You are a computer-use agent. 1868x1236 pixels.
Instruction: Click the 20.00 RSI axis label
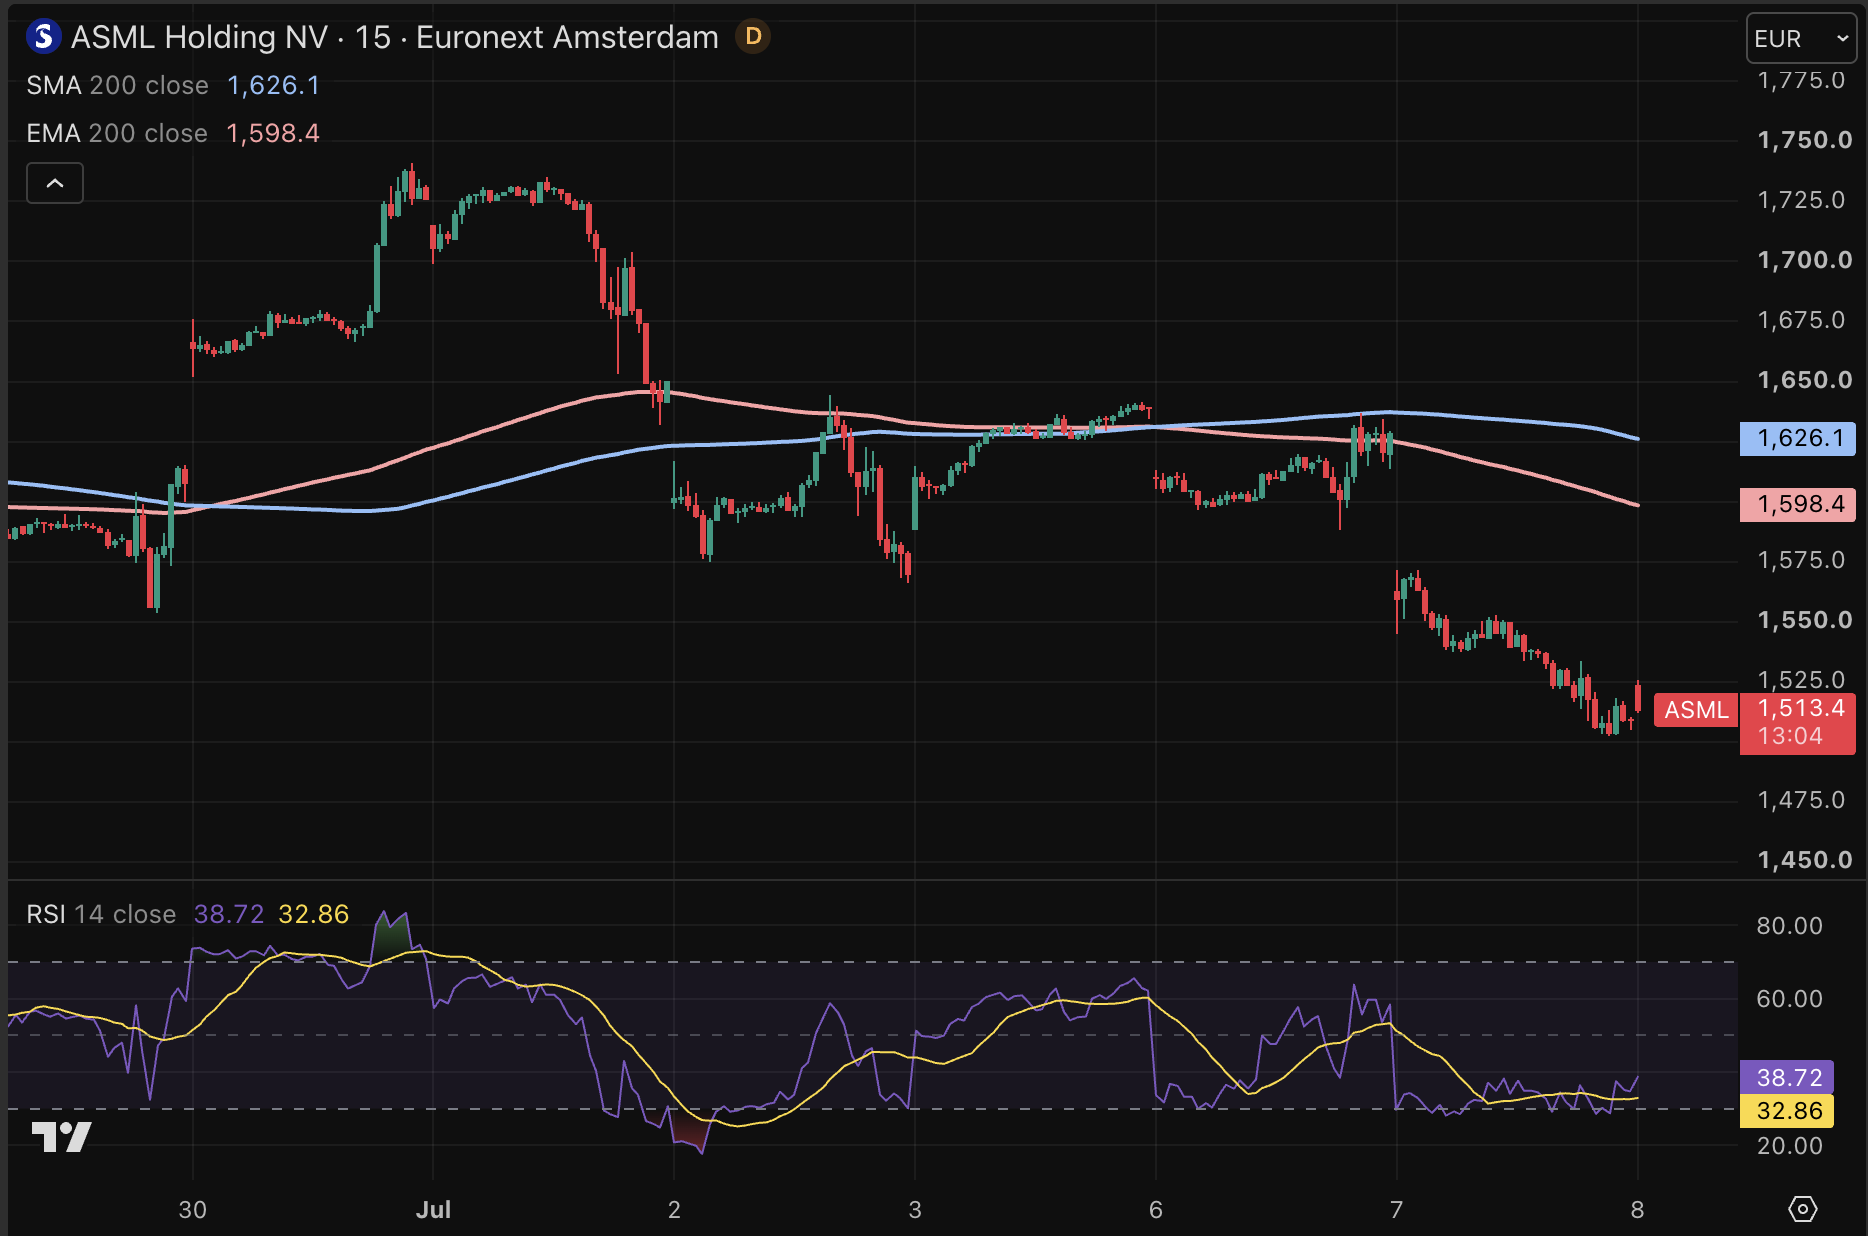click(1789, 1146)
